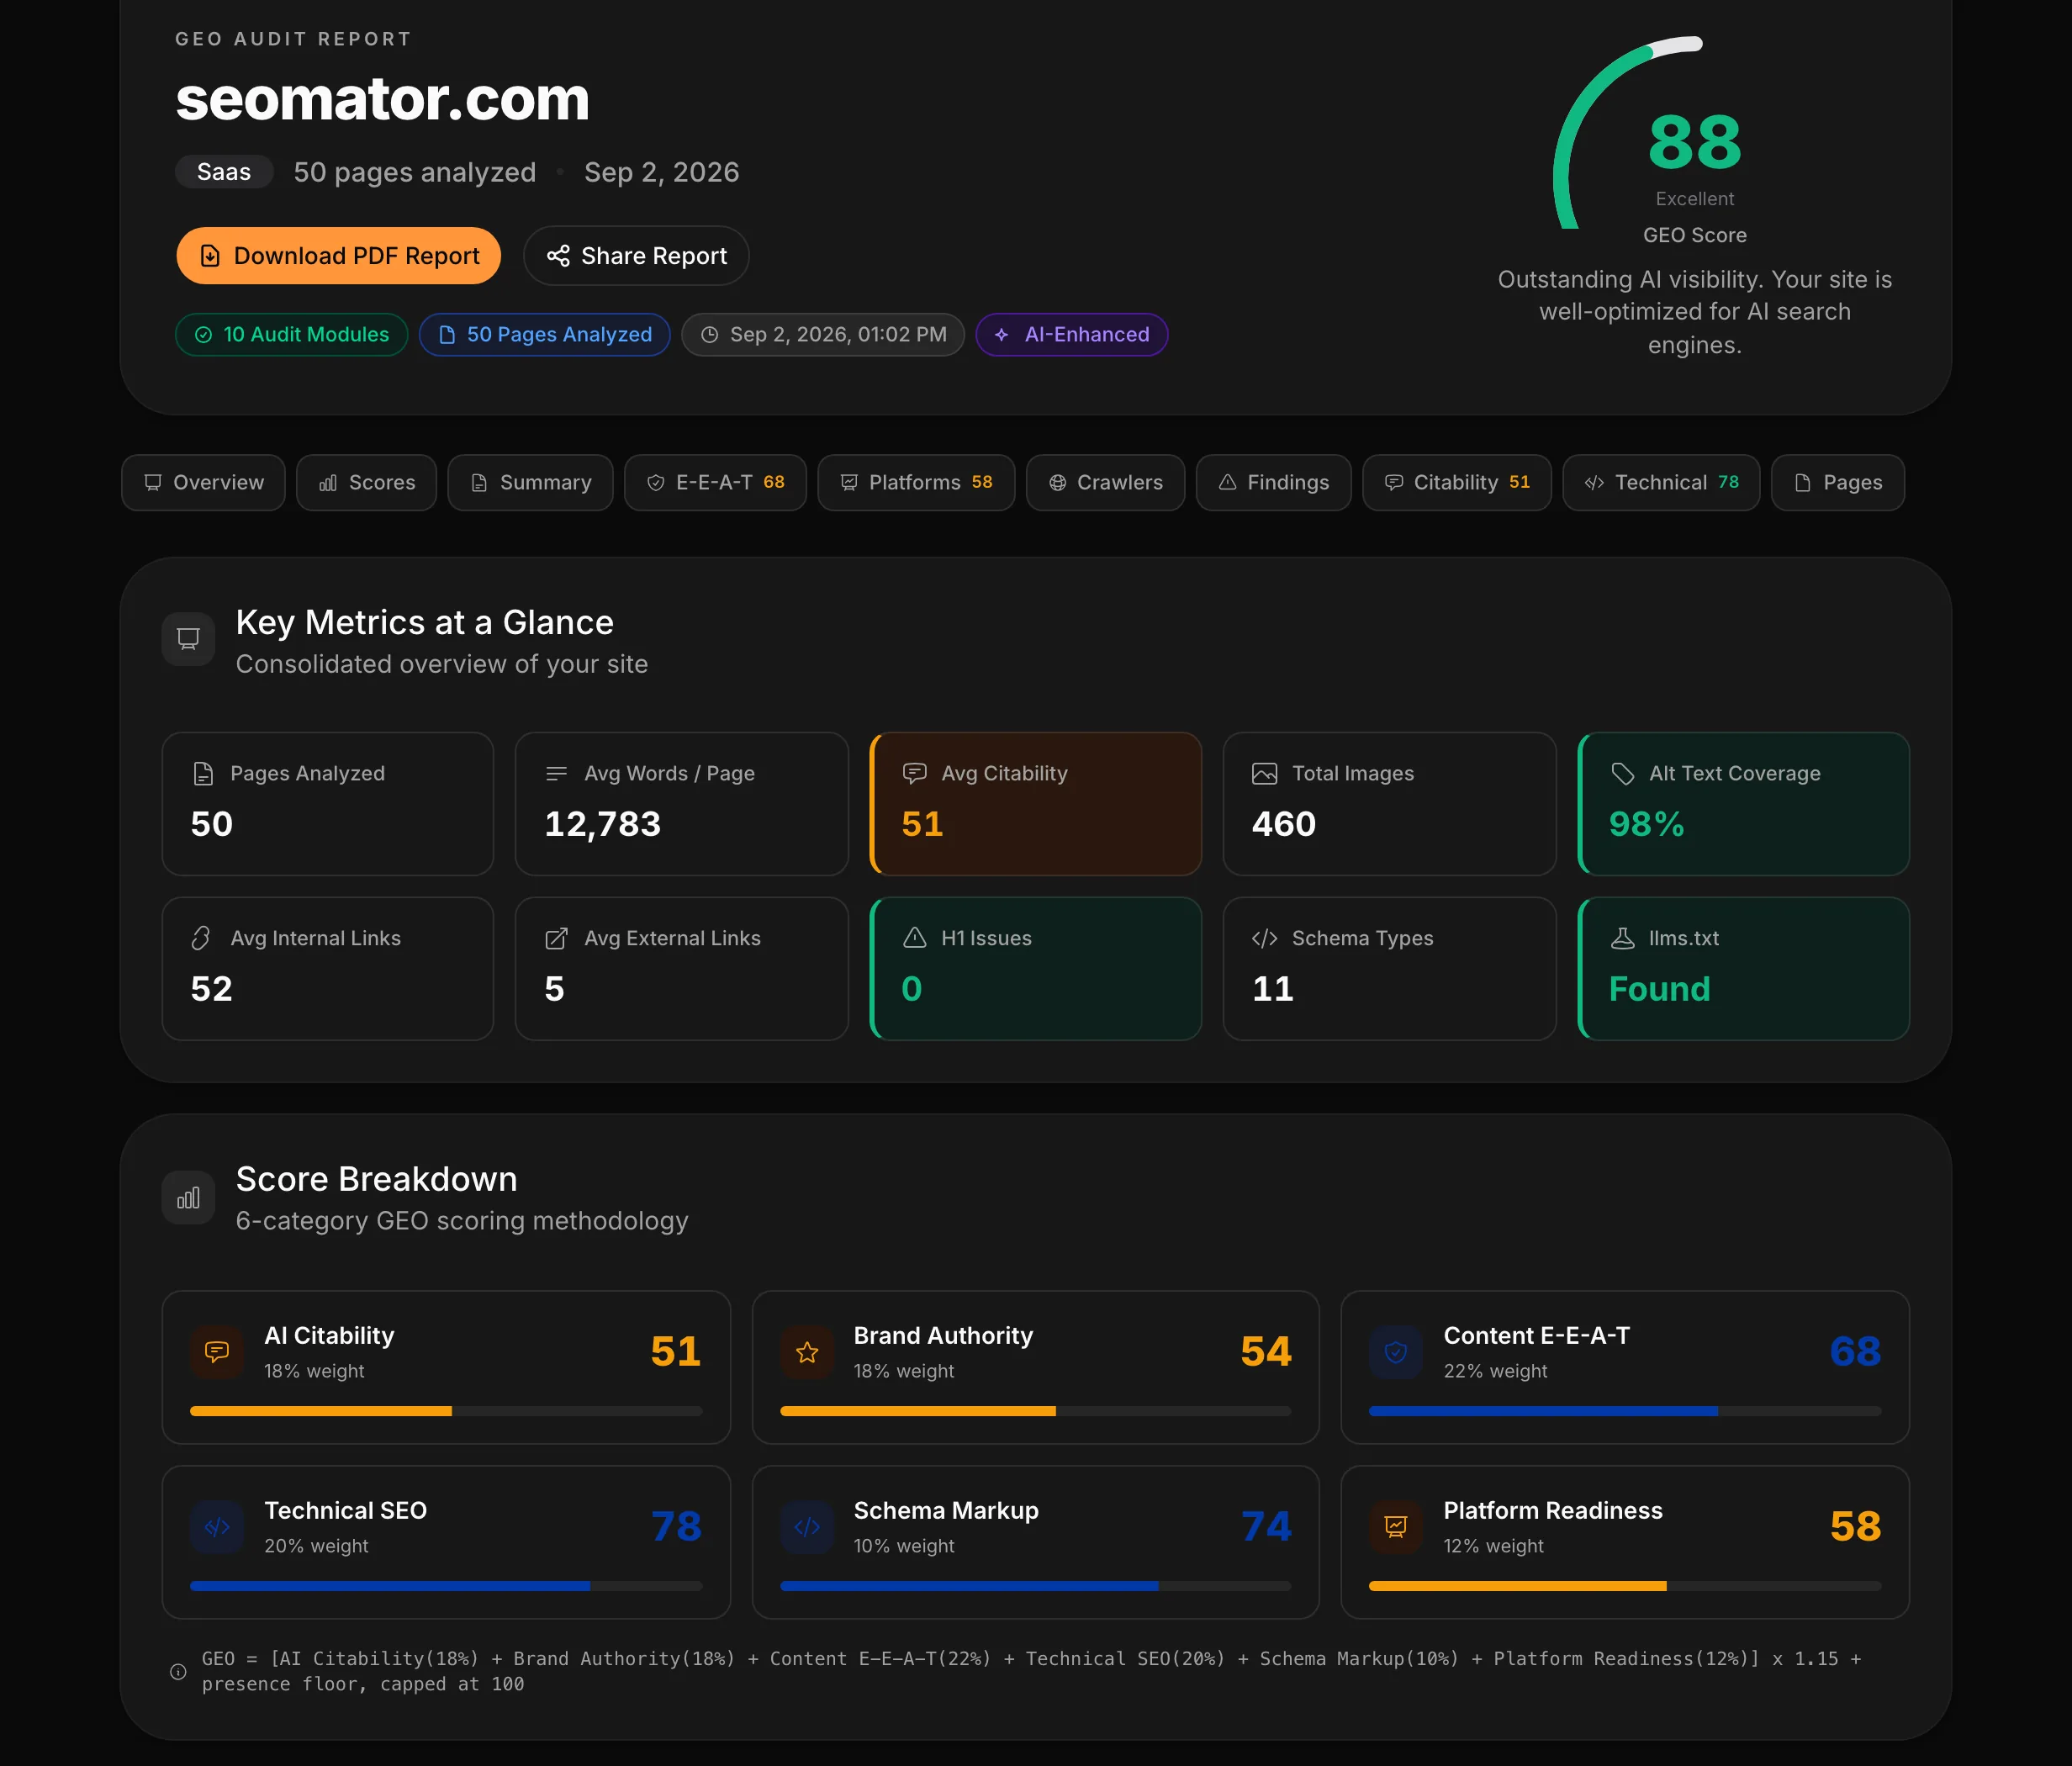Go to the E-E-A-T tab
The height and width of the screenshot is (1766, 2072).
pos(715,483)
